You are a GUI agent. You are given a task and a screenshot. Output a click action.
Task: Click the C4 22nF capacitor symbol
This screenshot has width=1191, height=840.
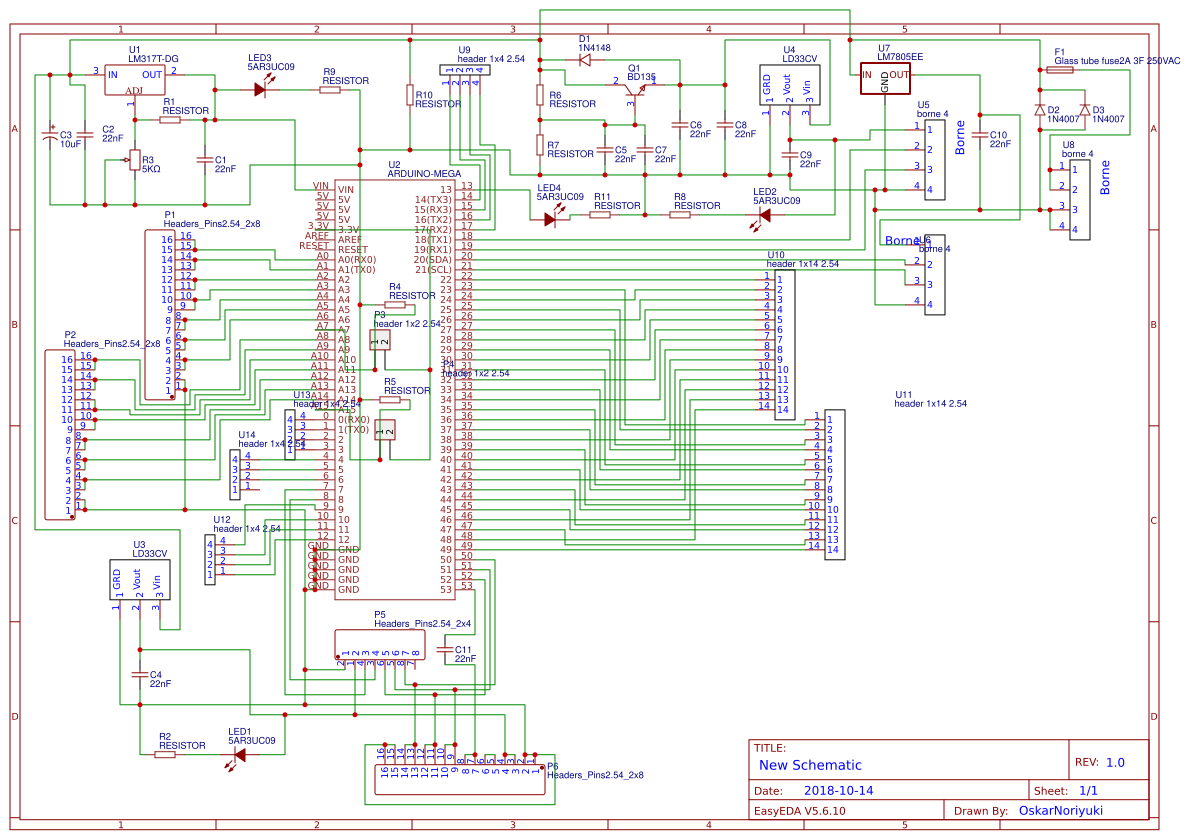tap(140, 674)
